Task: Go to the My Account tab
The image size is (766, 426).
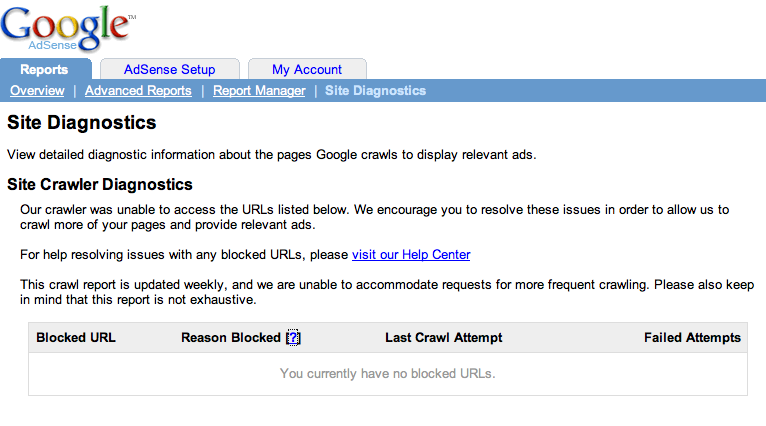Action: pos(307,69)
